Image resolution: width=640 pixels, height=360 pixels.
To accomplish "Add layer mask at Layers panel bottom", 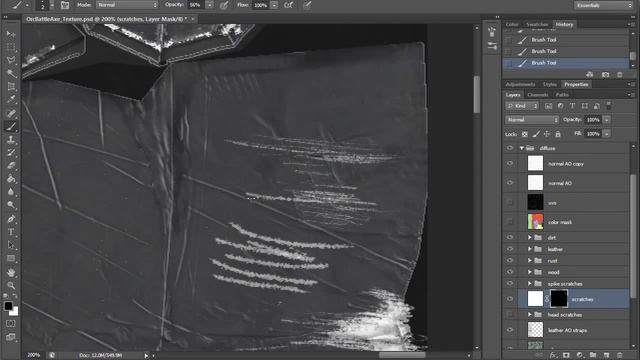I will click(566, 355).
